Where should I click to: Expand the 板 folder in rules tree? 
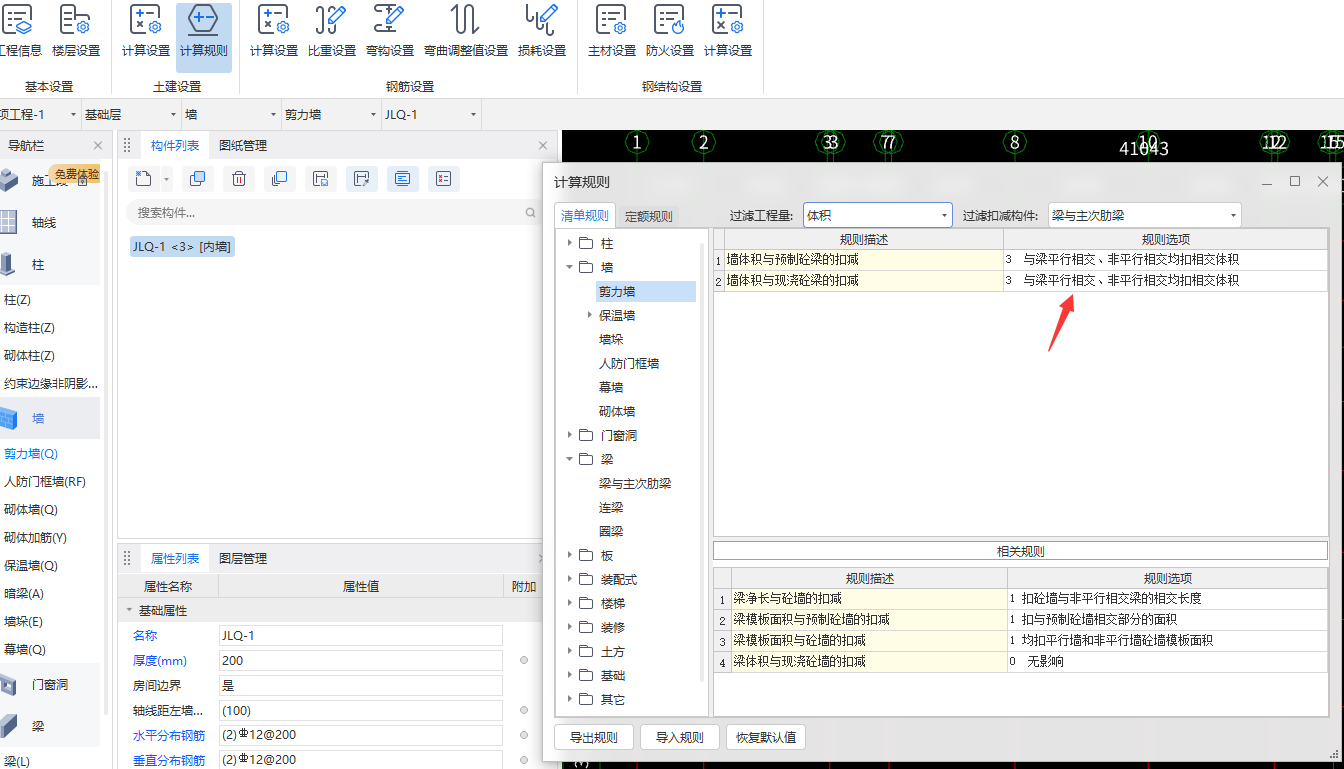570,555
